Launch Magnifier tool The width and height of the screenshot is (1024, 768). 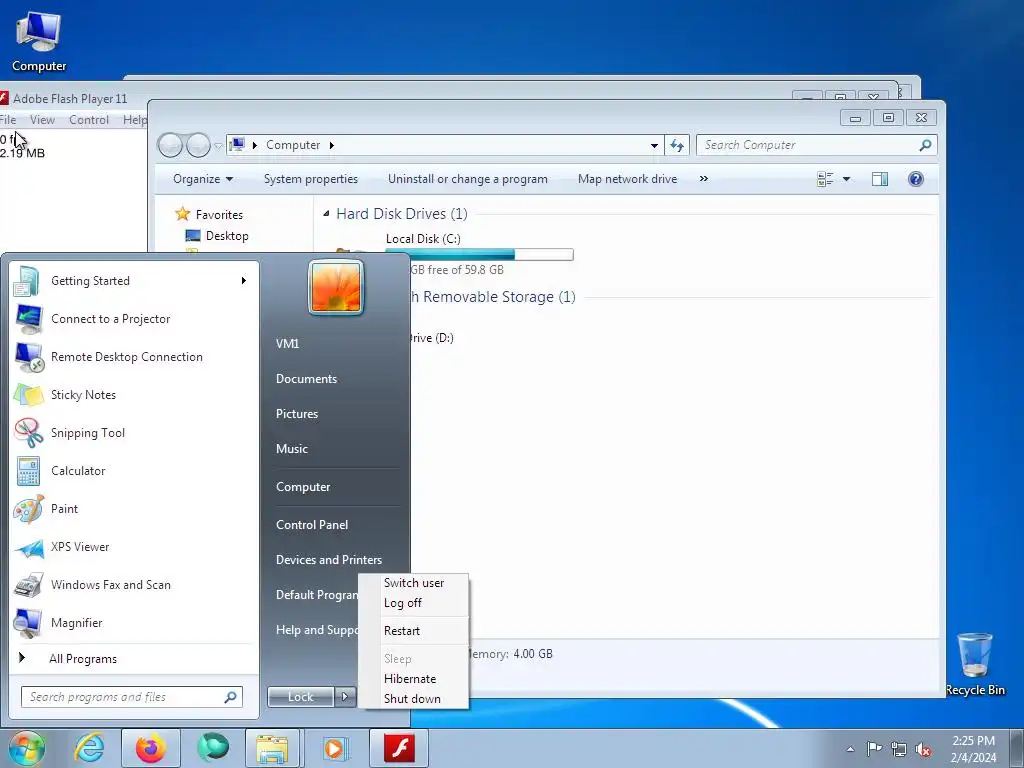[134, 622]
